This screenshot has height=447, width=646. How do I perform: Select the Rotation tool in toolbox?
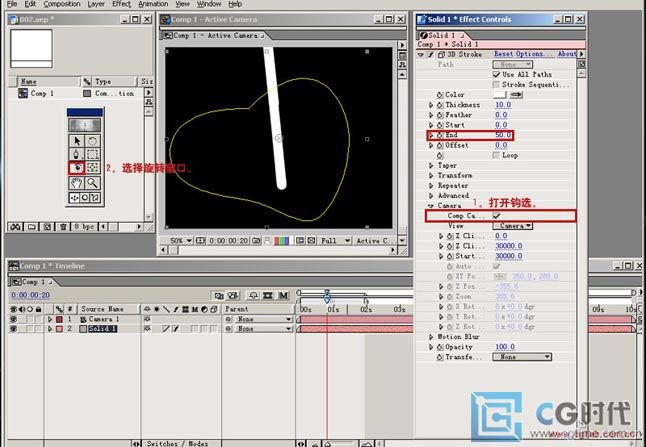(x=93, y=141)
